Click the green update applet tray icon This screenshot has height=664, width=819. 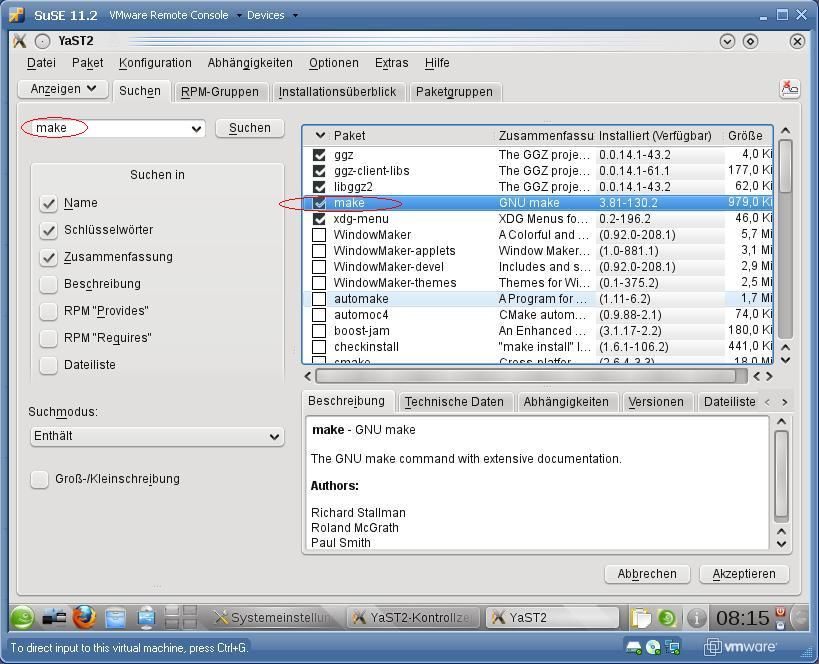[667, 618]
